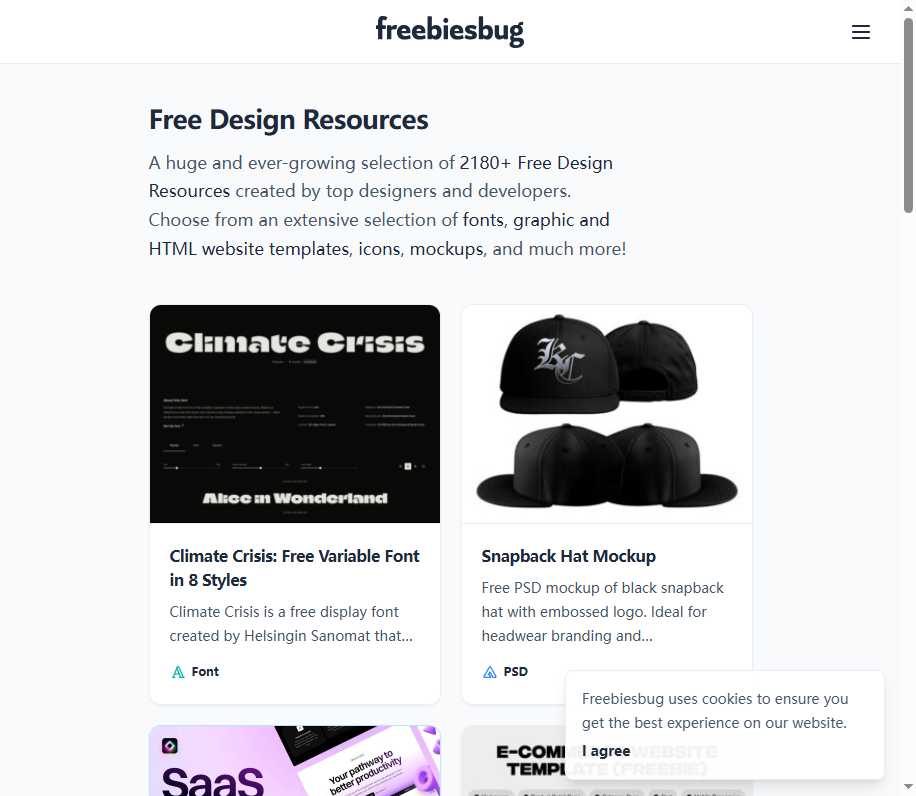Open the SaaS template thumbnail

pyautogui.click(x=295, y=761)
